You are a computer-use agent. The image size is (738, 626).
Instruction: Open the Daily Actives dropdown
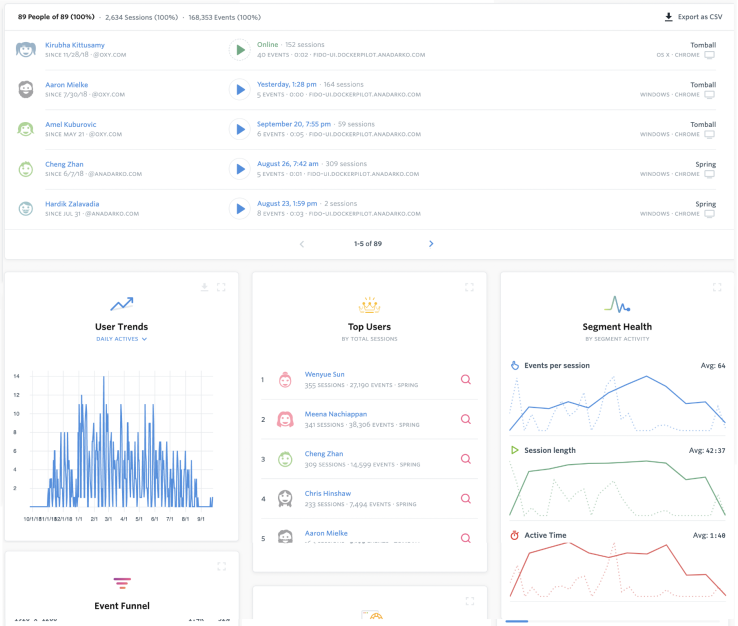121,339
